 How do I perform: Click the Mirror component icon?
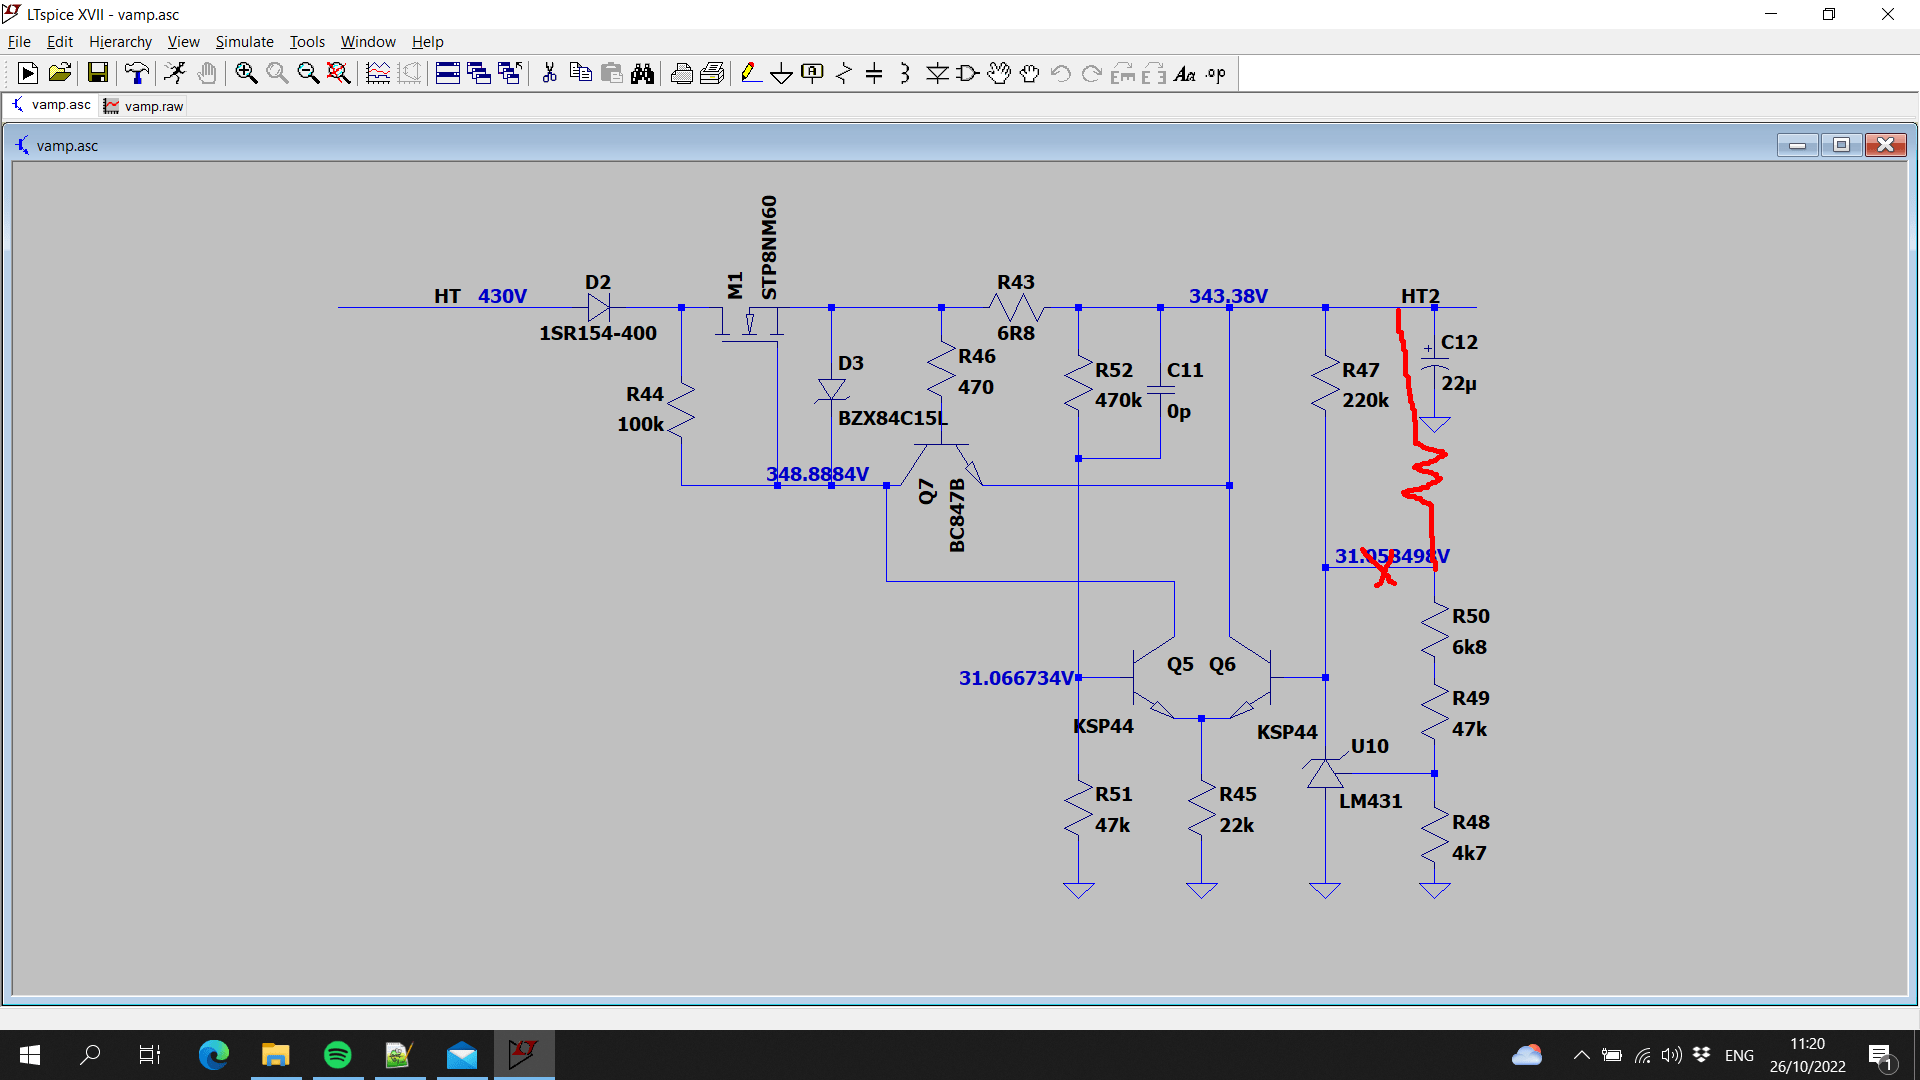tap(1154, 73)
